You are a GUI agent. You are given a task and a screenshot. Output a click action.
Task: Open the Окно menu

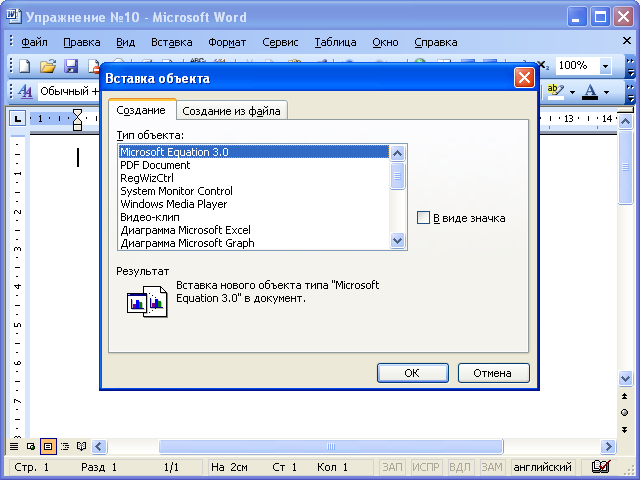pyautogui.click(x=385, y=42)
